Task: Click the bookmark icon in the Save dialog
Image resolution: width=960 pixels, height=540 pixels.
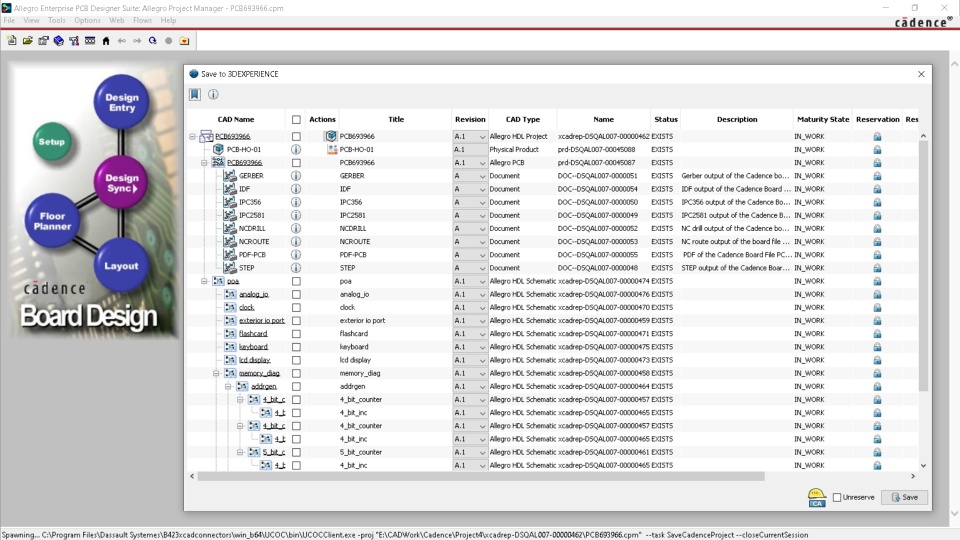Action: [195, 94]
